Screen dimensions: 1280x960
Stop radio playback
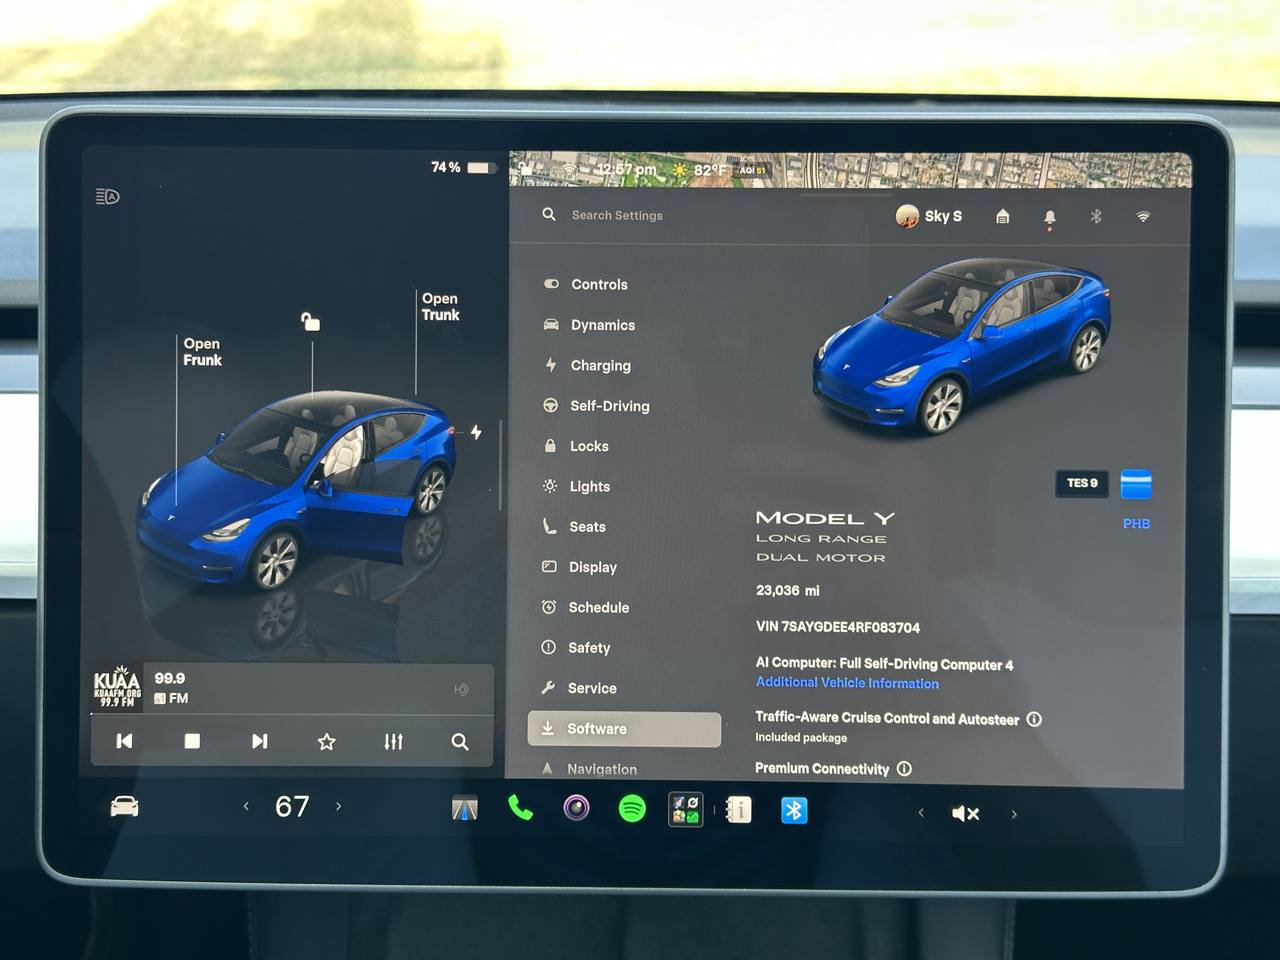[x=192, y=741]
